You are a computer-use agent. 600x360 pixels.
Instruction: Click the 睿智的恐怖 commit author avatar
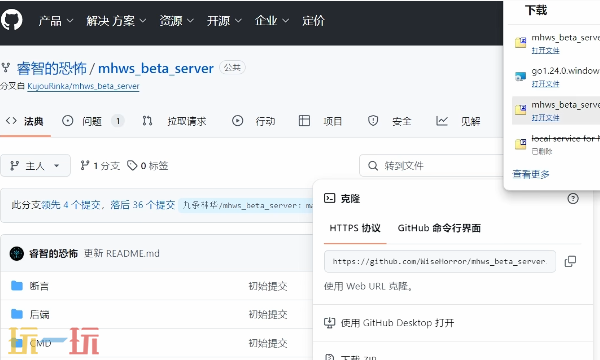coord(16,253)
